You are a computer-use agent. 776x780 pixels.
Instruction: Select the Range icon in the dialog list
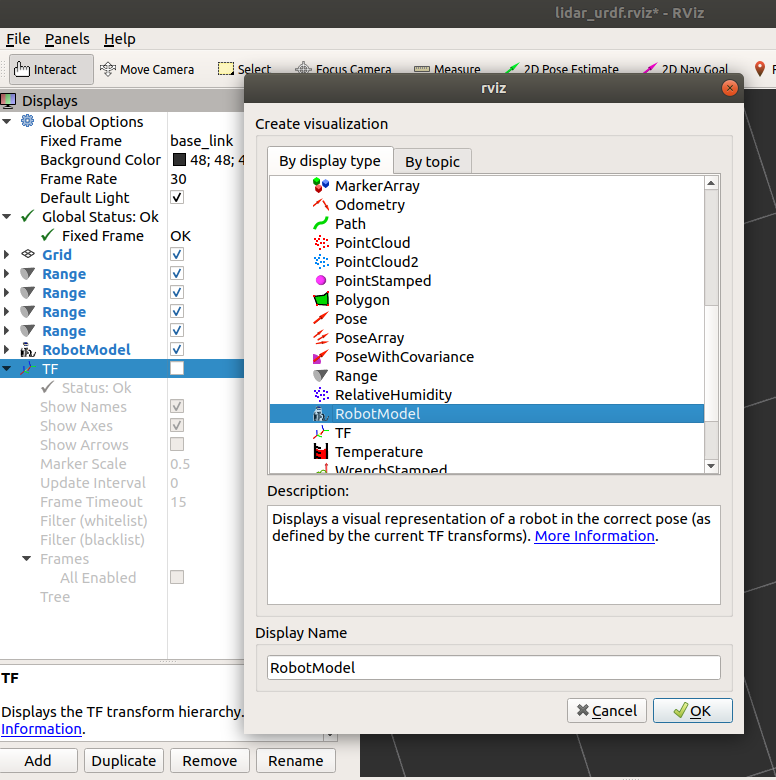321,376
